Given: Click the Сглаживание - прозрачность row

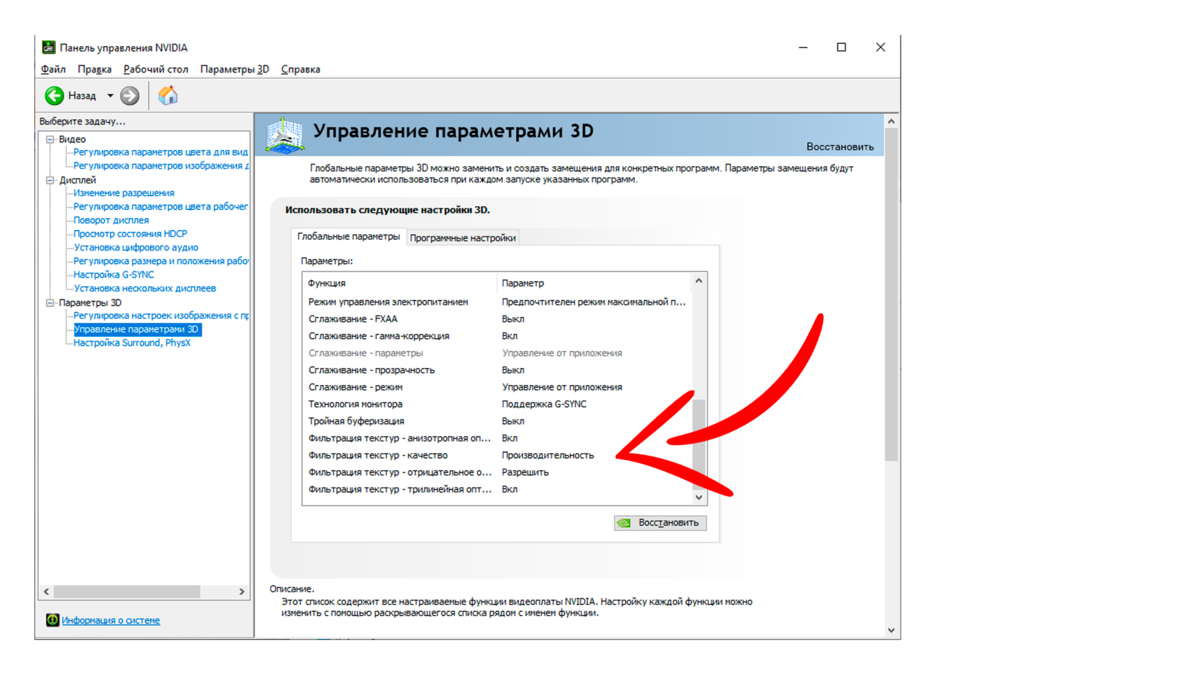Looking at the screenshot, I should click(x=497, y=370).
